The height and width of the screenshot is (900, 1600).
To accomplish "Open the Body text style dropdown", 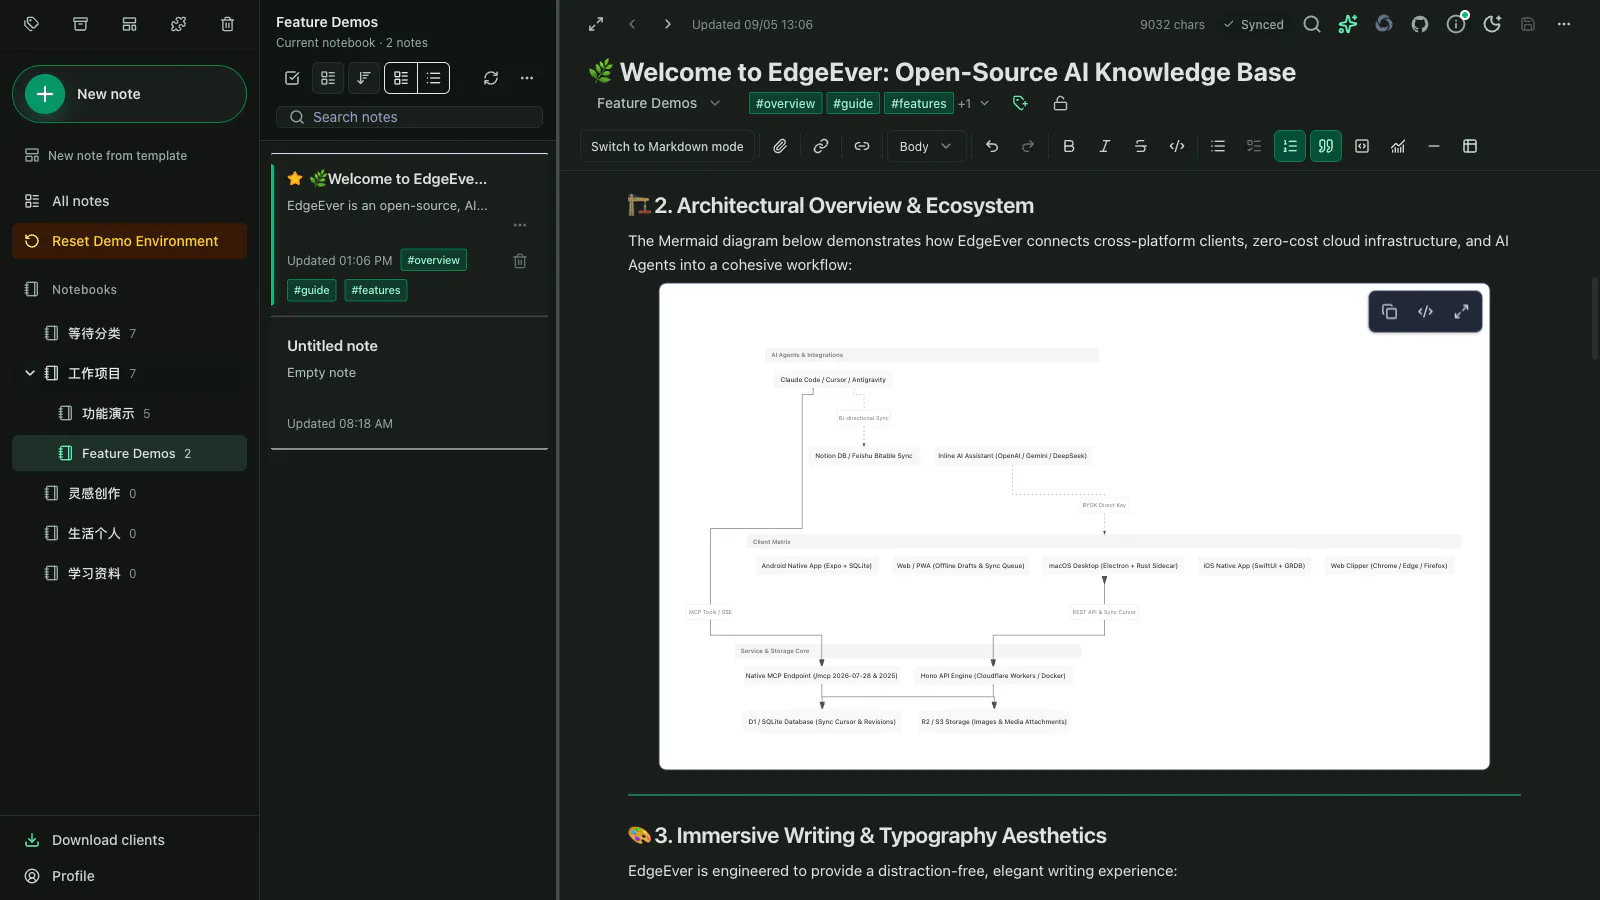I will pyautogui.click(x=926, y=146).
